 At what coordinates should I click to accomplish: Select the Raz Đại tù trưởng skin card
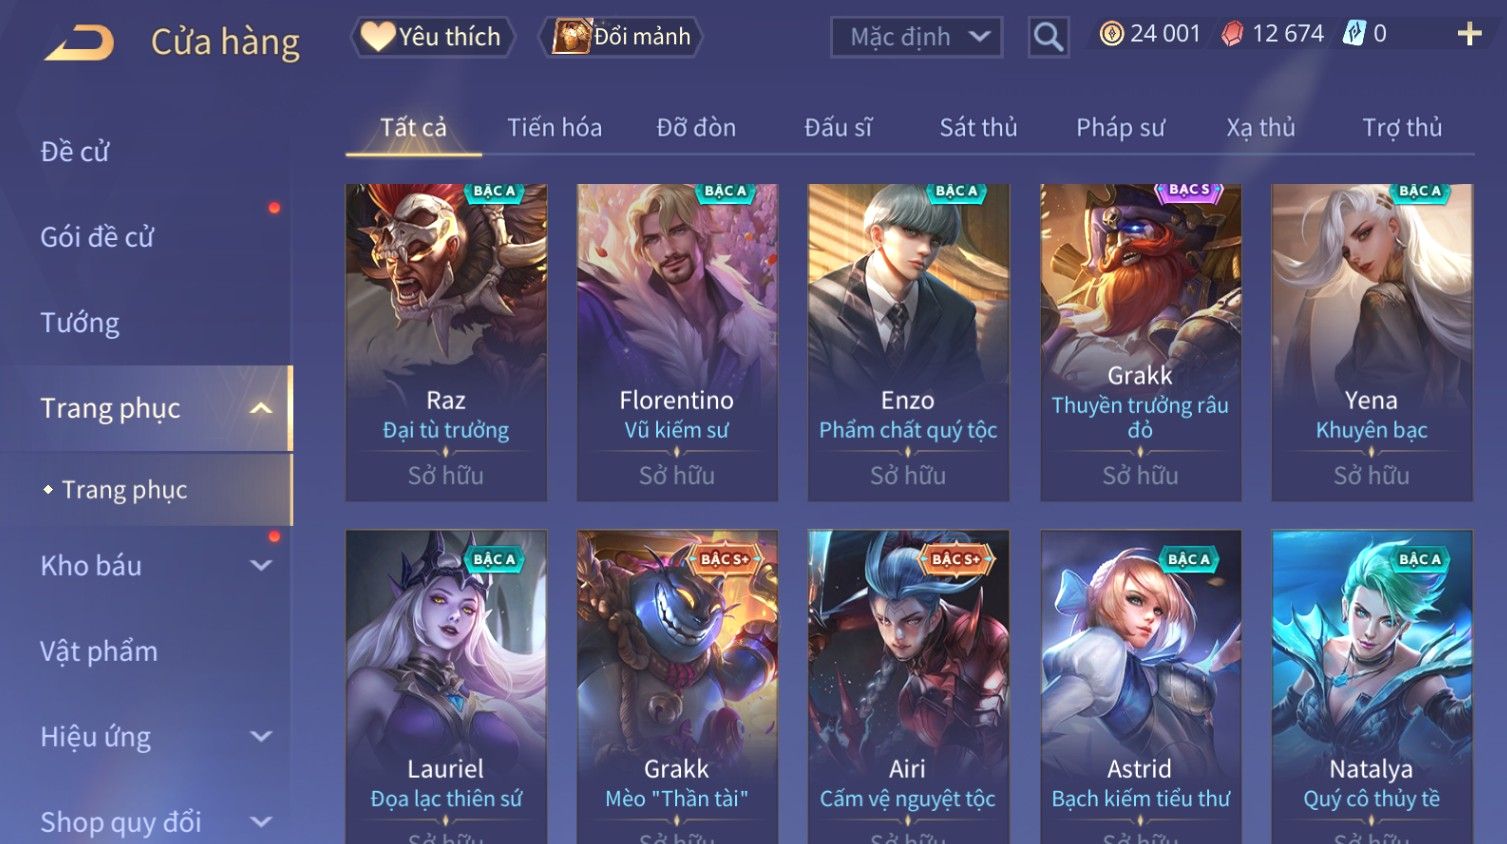click(446, 343)
